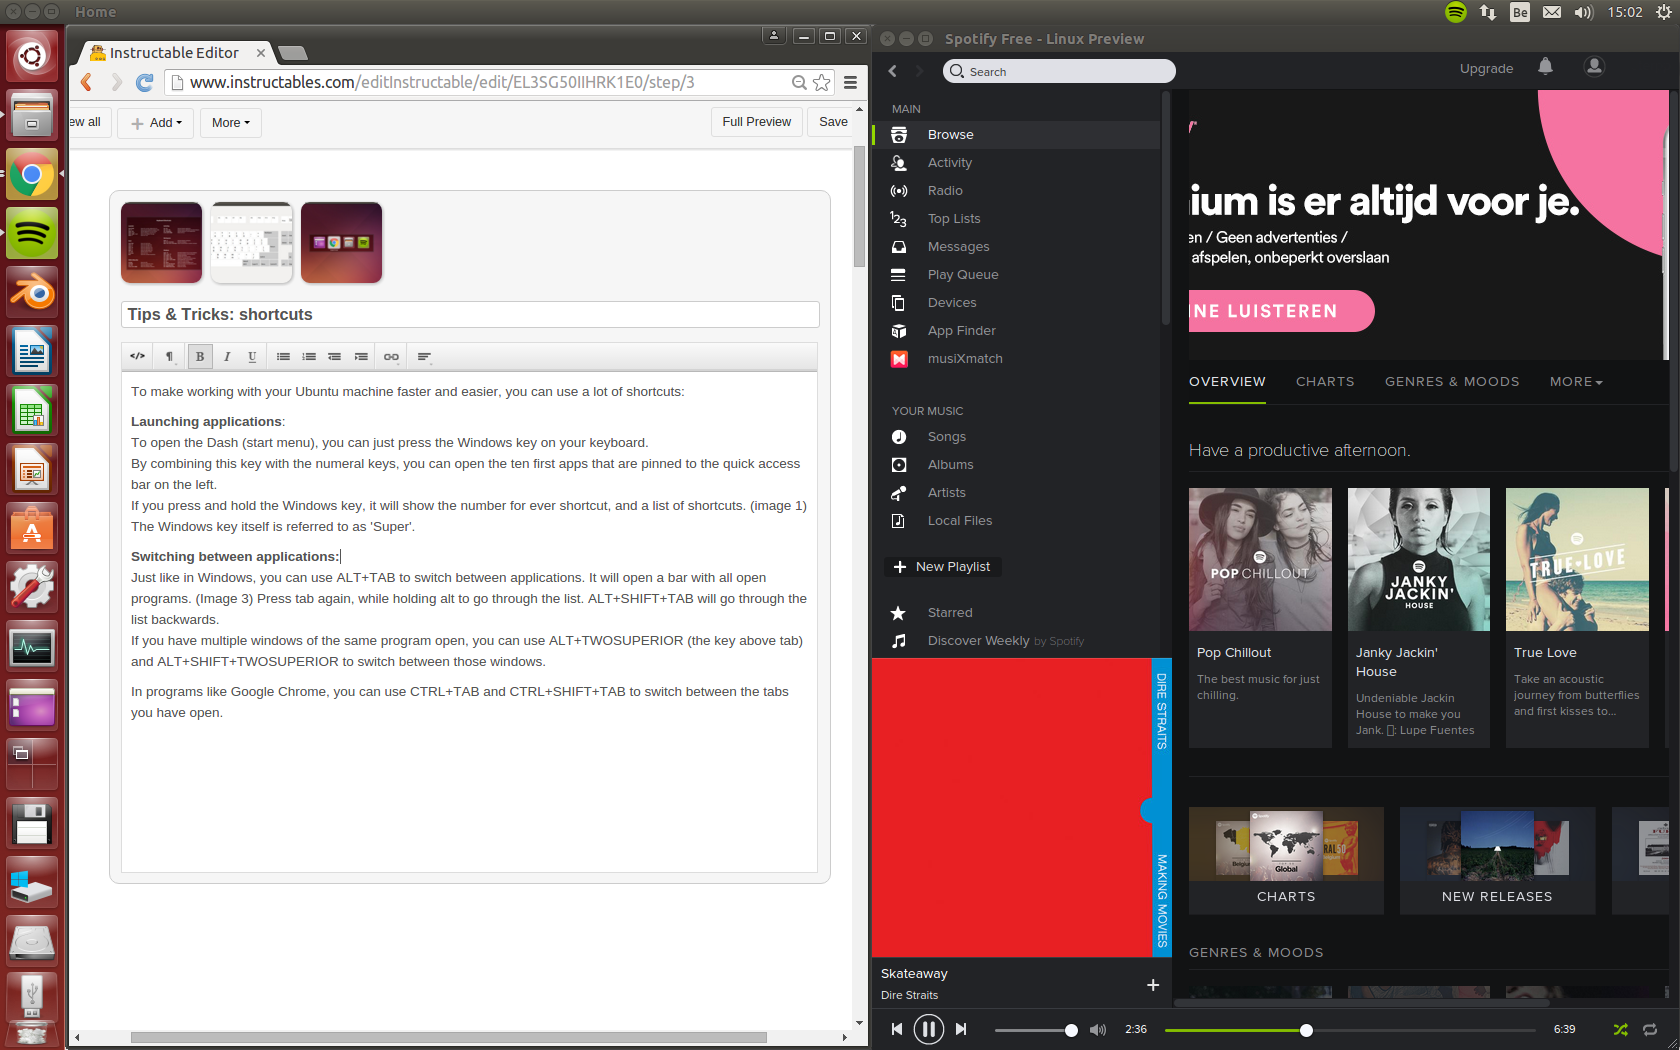
Task: Increase indent with the indent icon
Action: point(361,357)
